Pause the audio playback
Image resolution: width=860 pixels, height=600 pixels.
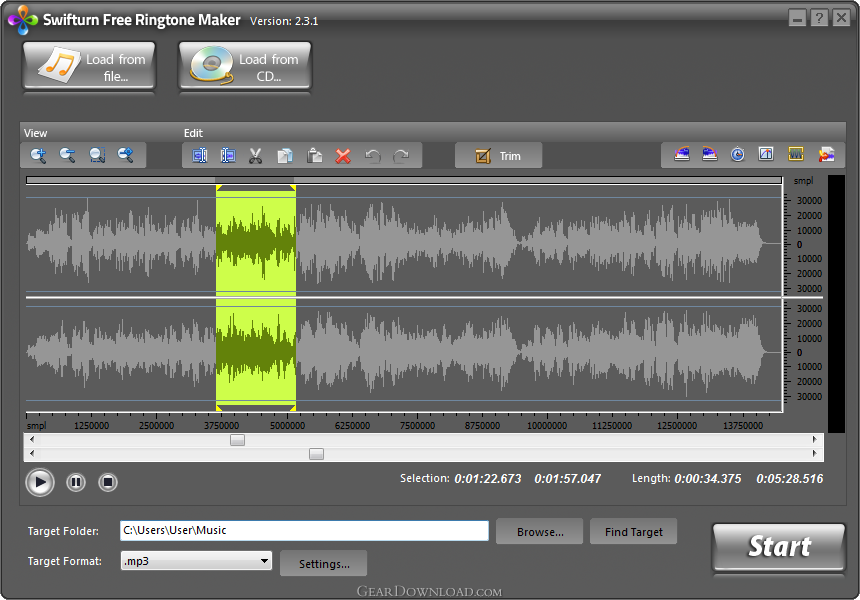[x=76, y=483]
